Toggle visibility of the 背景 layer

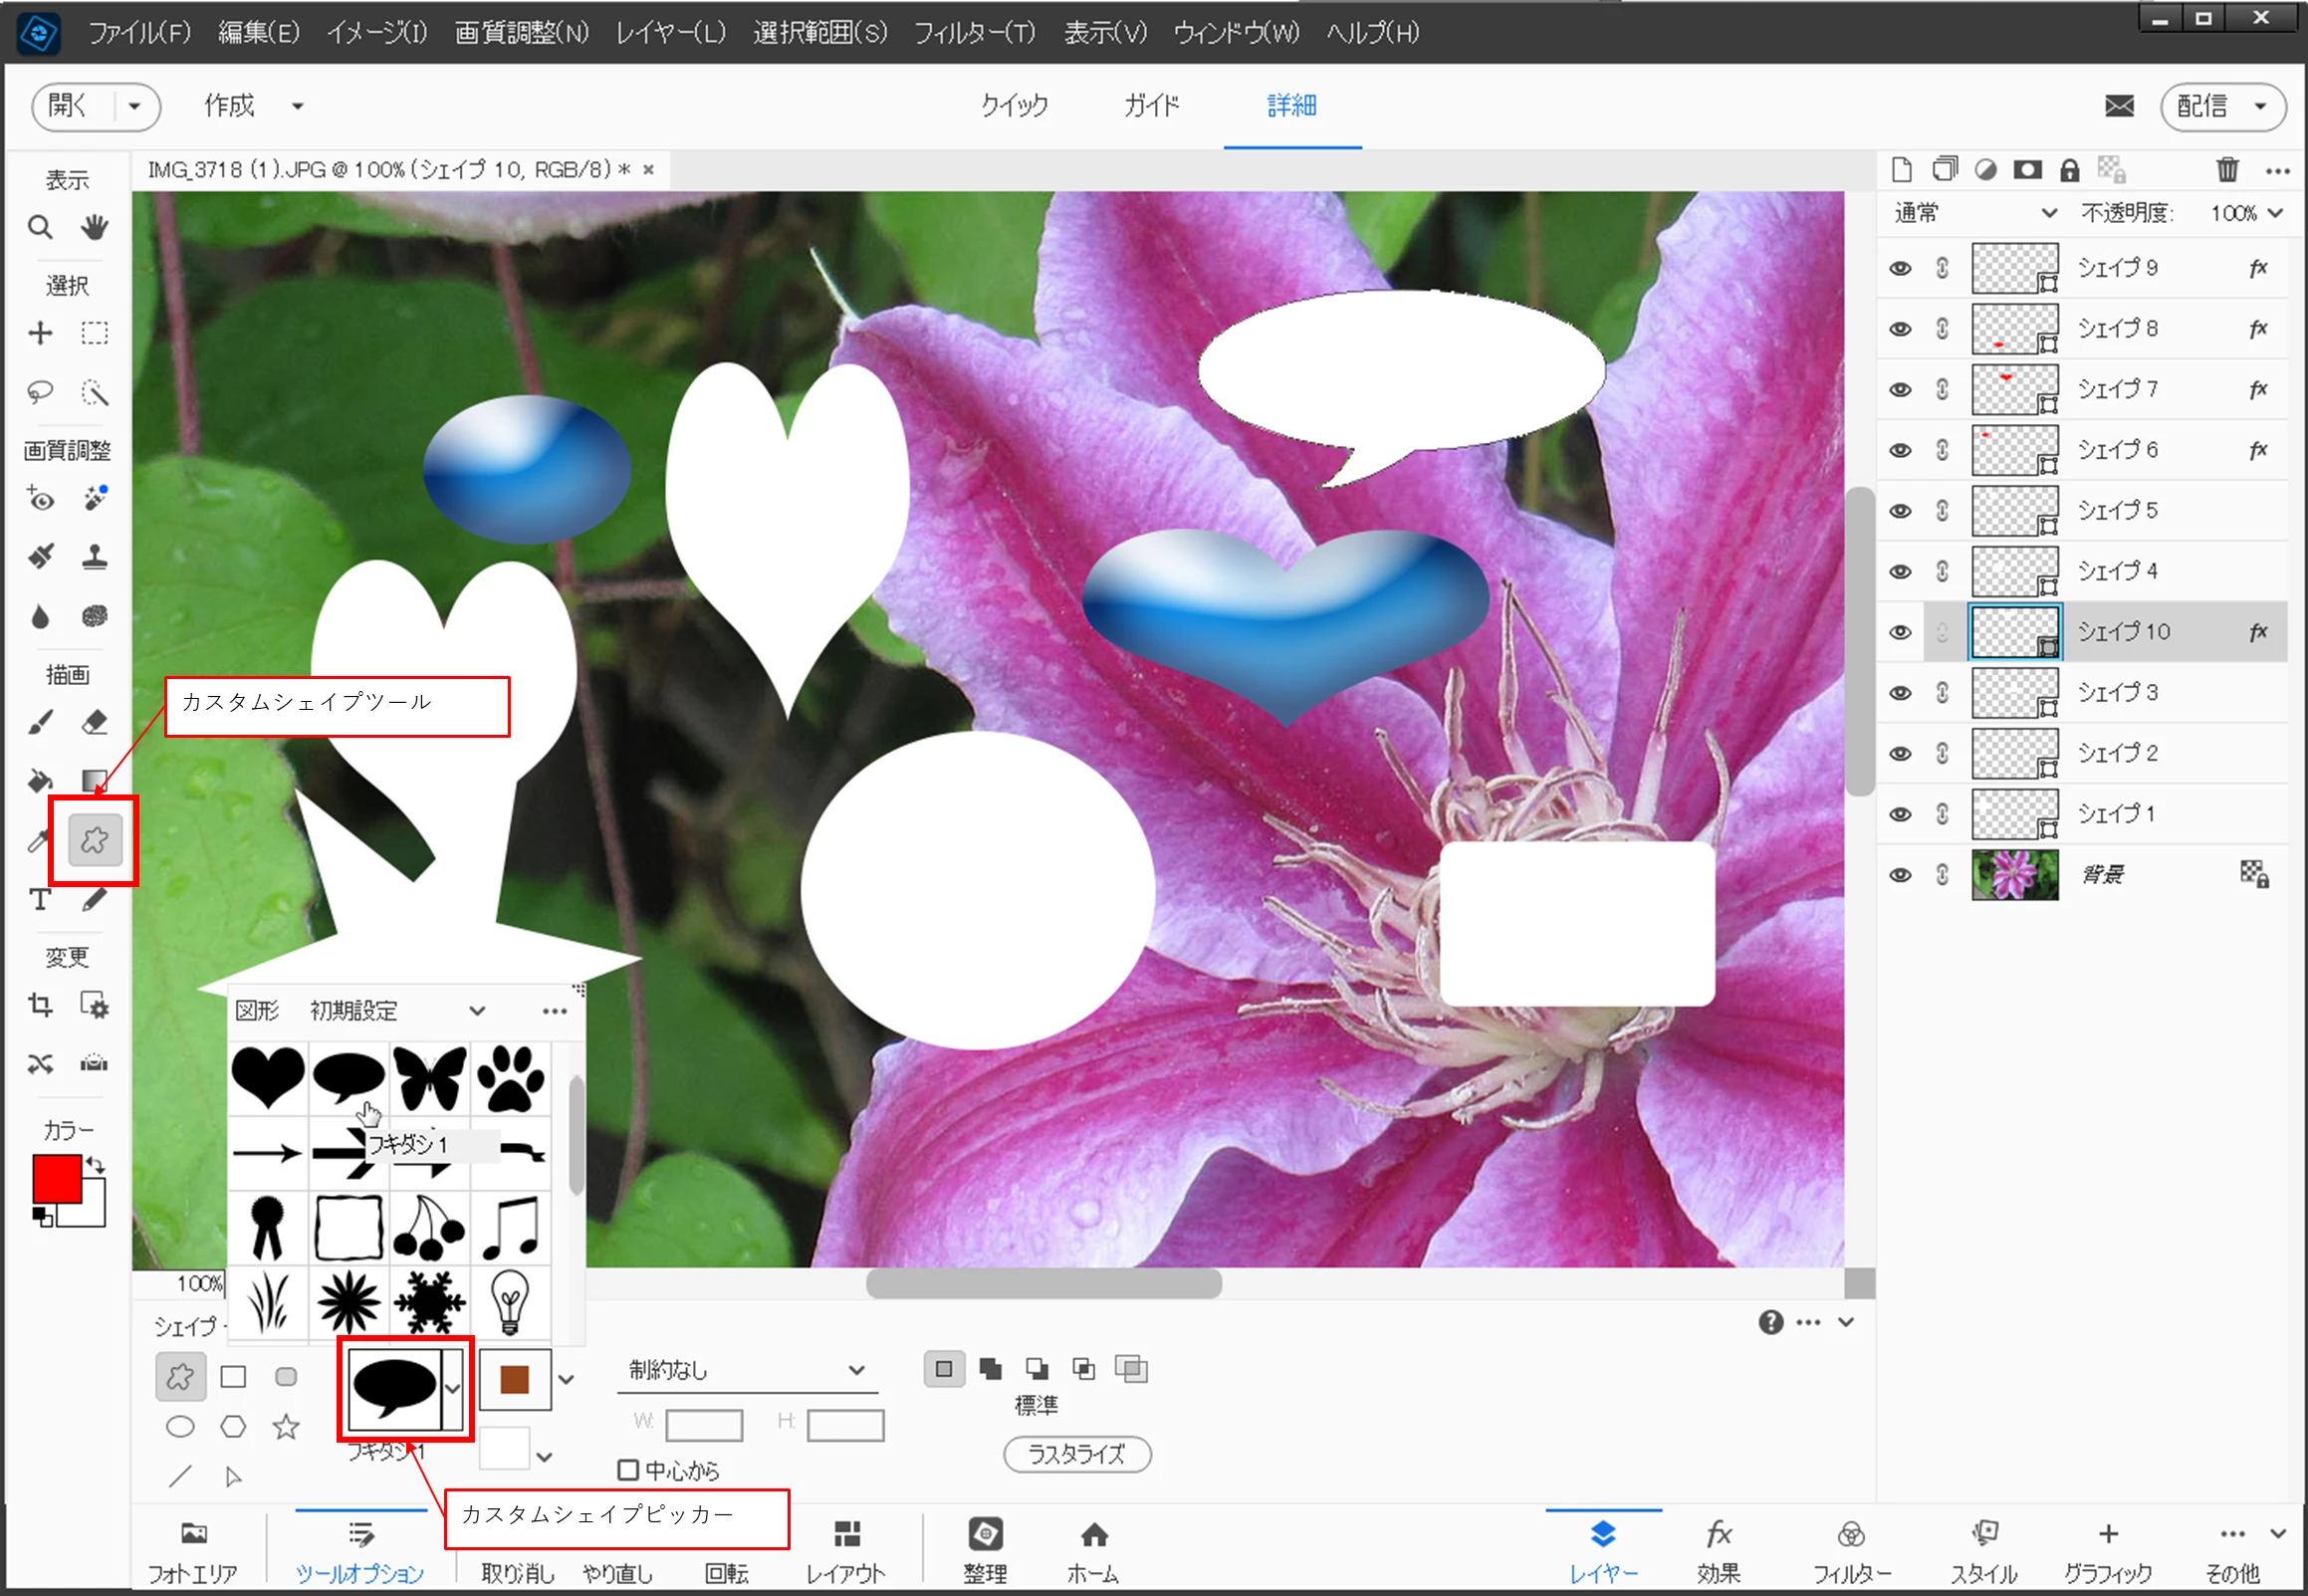click(x=1900, y=875)
